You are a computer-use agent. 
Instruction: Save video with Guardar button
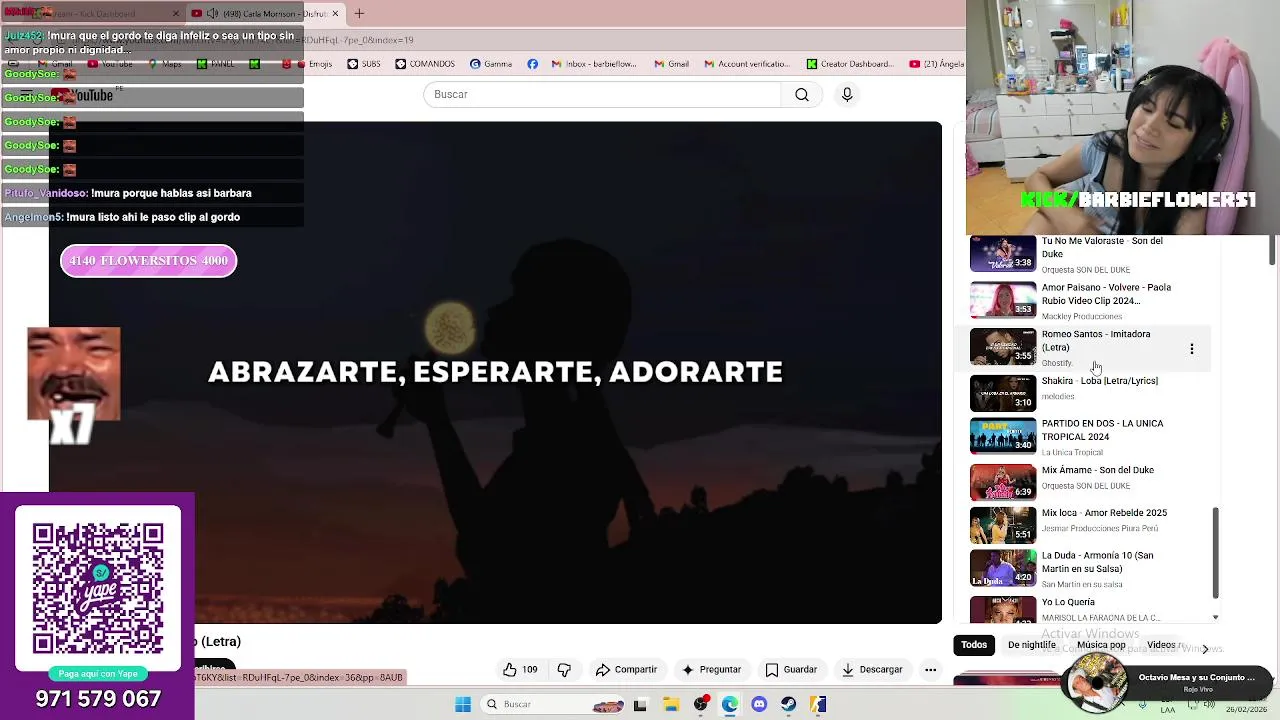point(791,669)
